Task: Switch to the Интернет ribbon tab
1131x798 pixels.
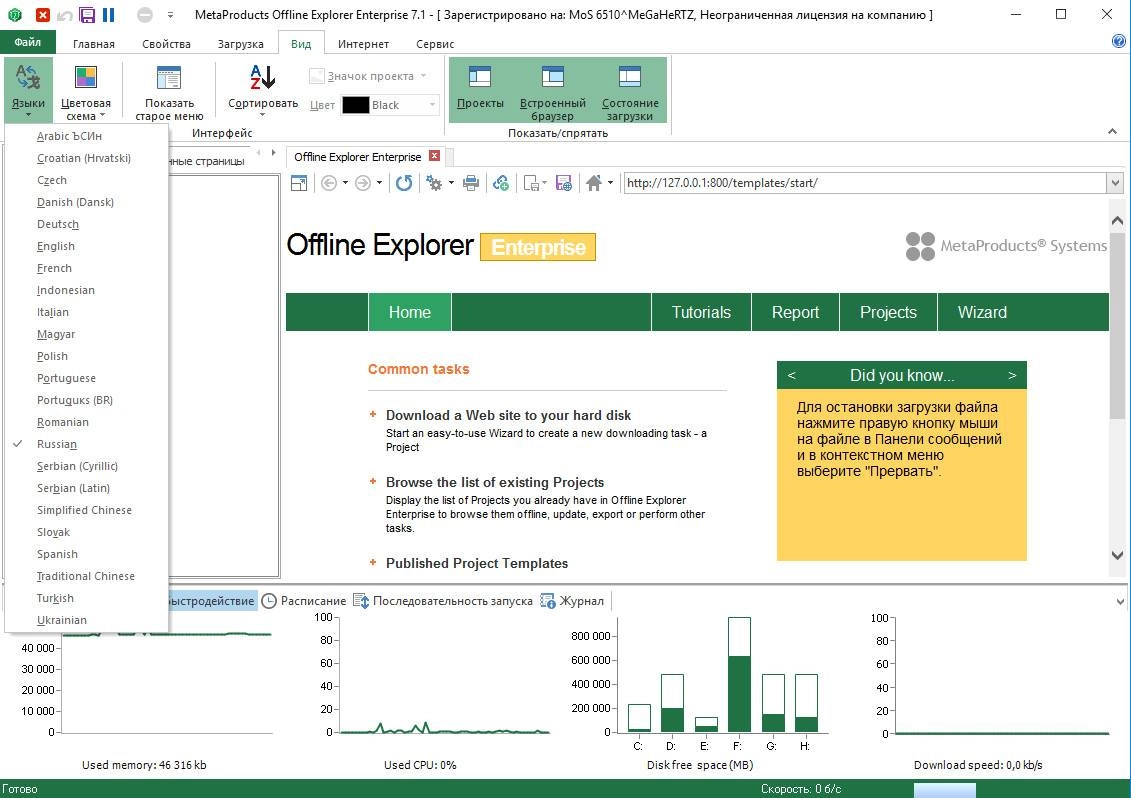Action: click(364, 44)
